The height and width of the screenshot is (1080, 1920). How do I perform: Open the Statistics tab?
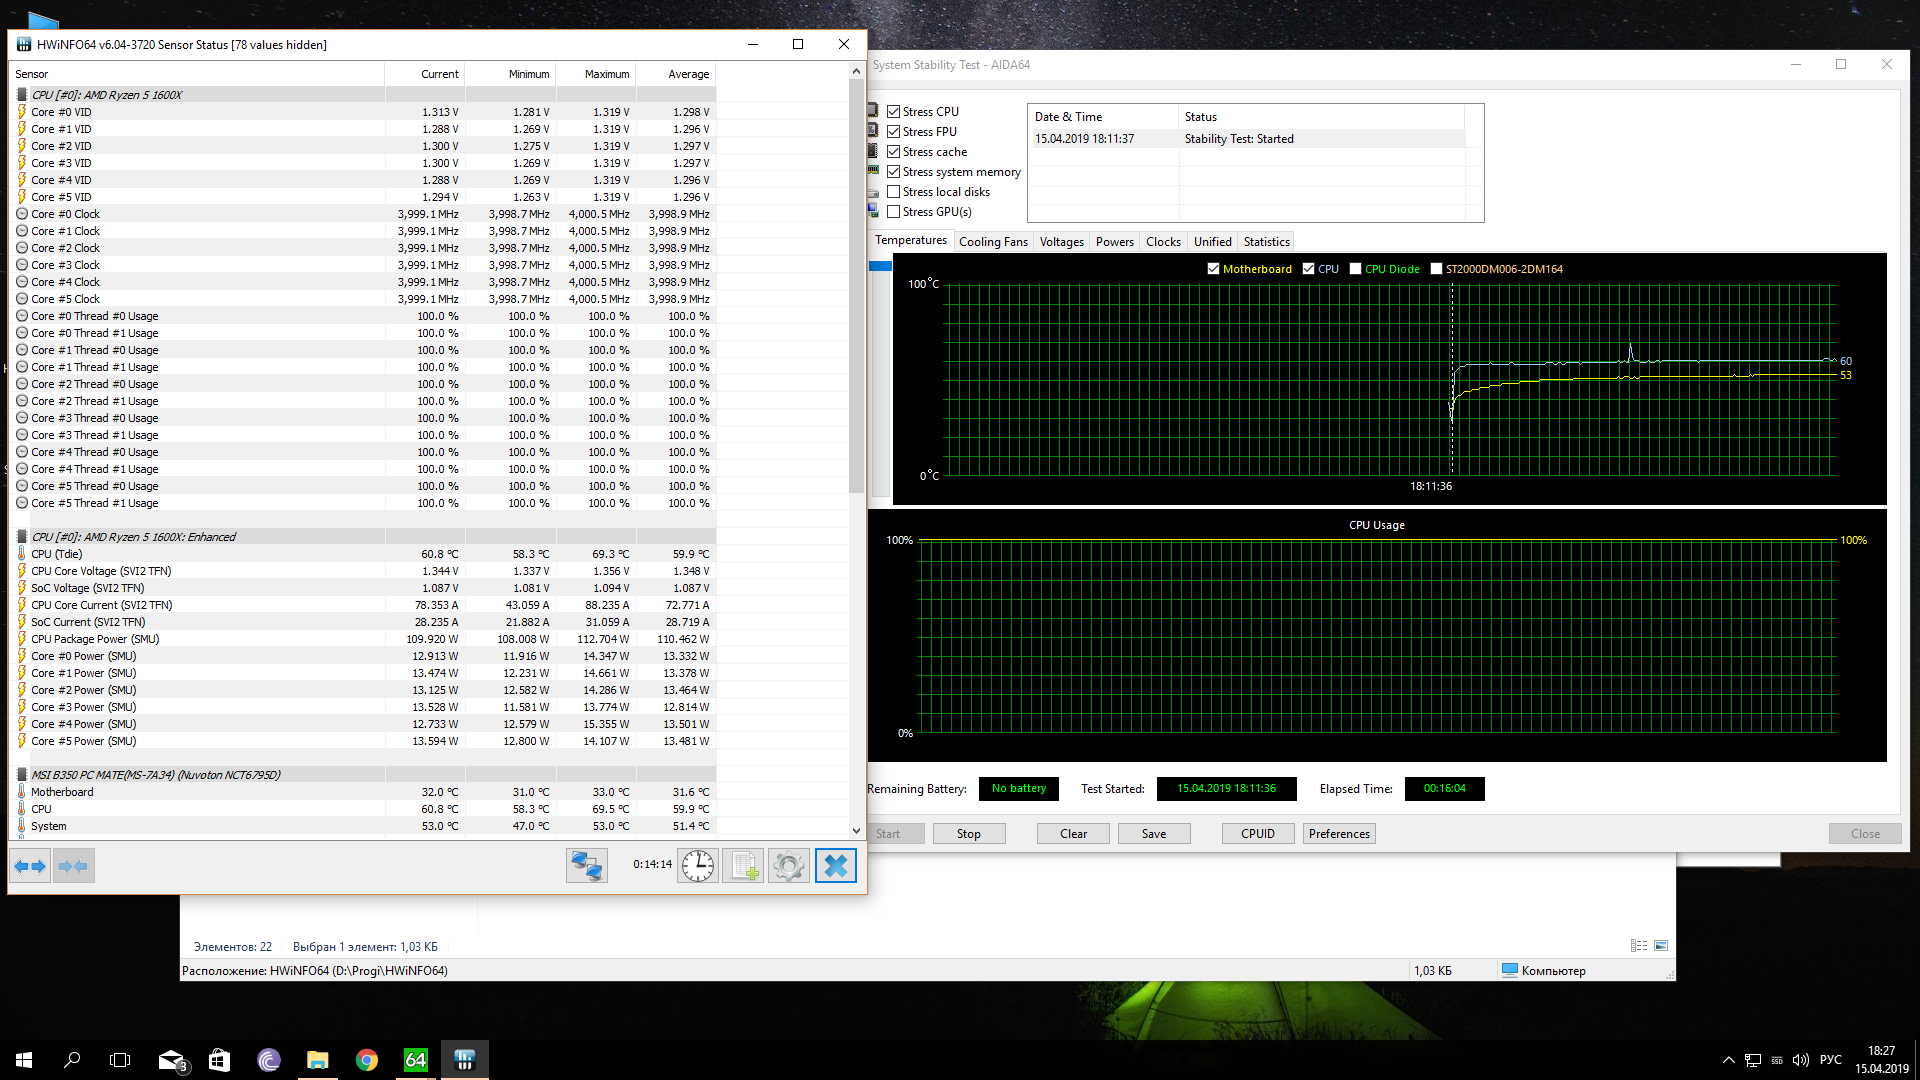pyautogui.click(x=1266, y=242)
